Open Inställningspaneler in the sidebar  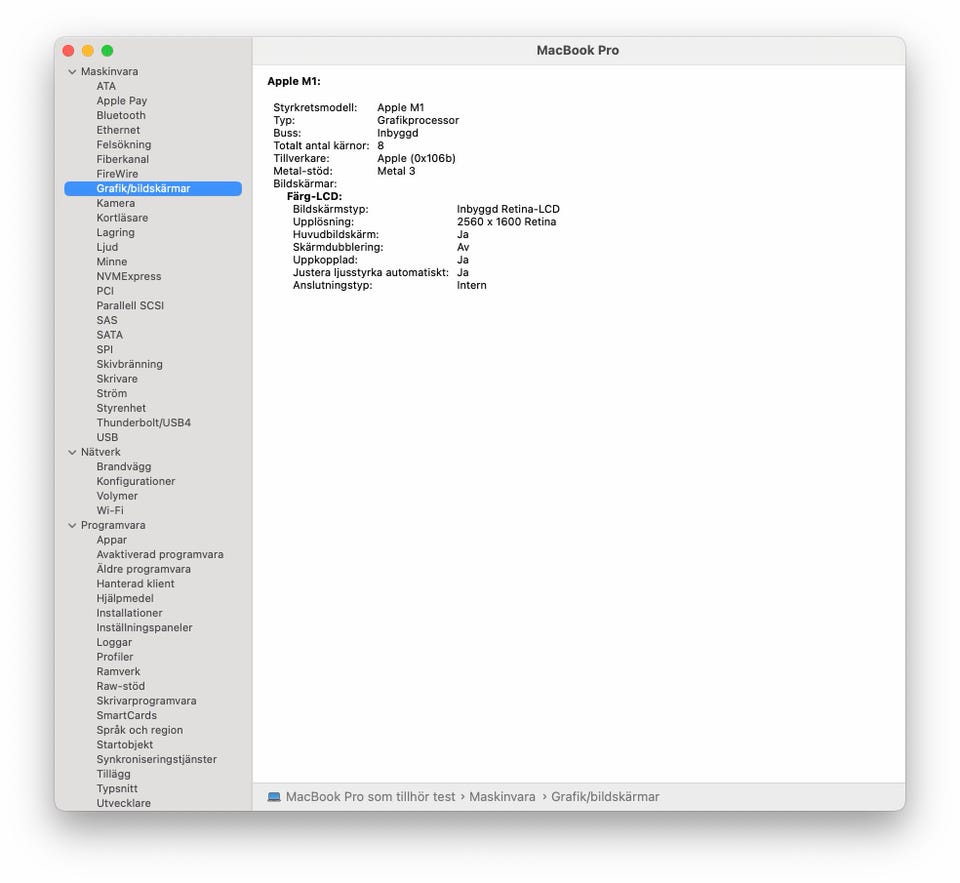tap(144, 628)
